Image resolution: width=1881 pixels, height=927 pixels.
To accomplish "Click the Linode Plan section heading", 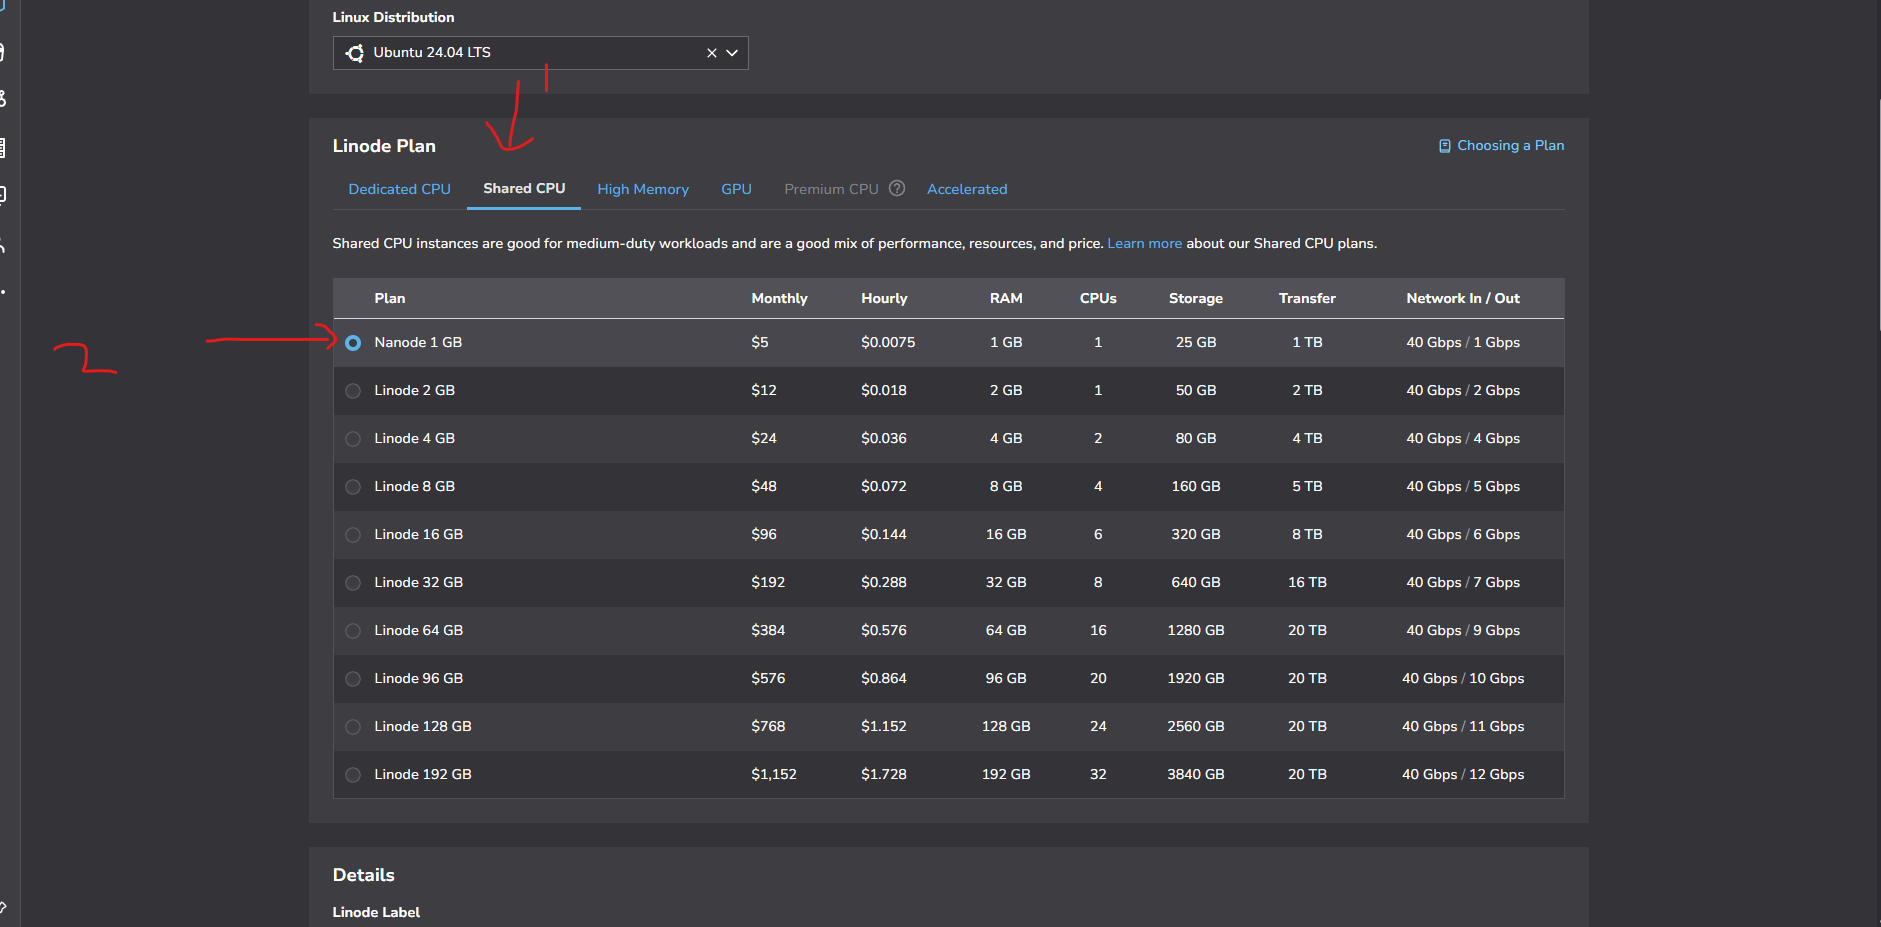I will [384, 146].
